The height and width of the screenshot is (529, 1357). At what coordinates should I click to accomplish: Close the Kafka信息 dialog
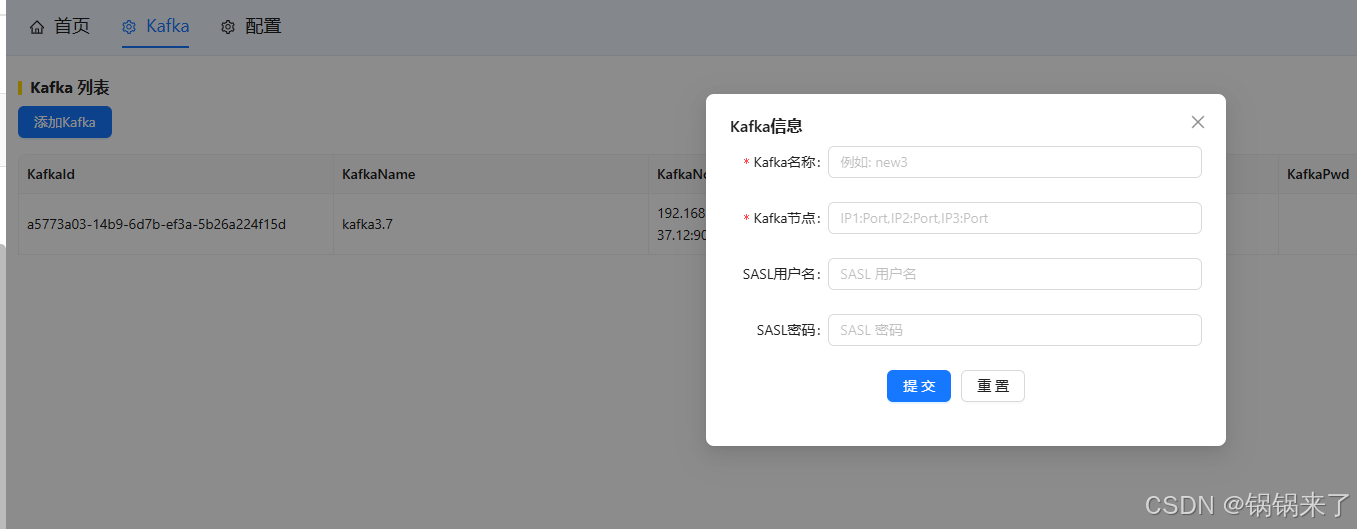pyautogui.click(x=1198, y=122)
